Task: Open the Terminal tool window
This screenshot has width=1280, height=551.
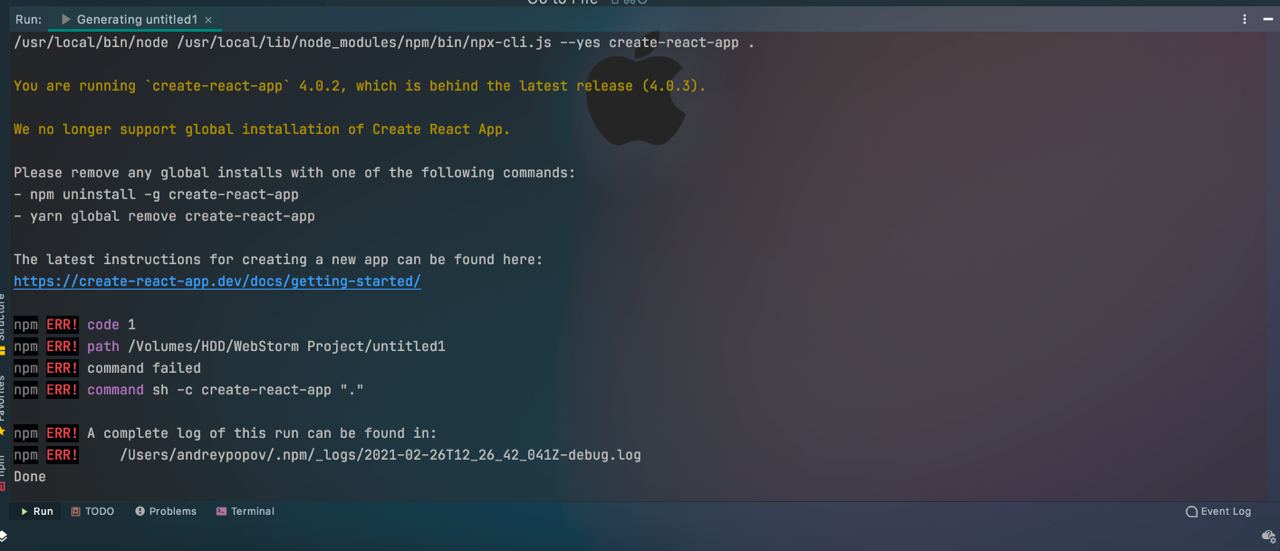Action: [x=245, y=511]
